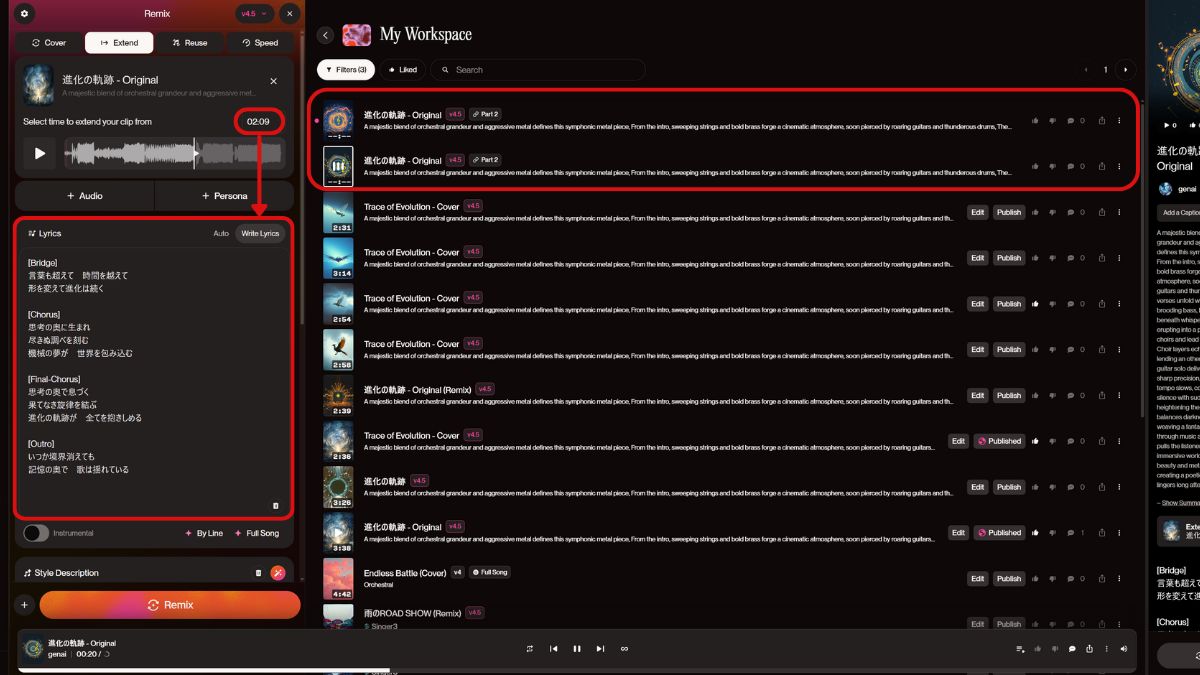Like the Endless Battle (Cover) song

point(1035,579)
